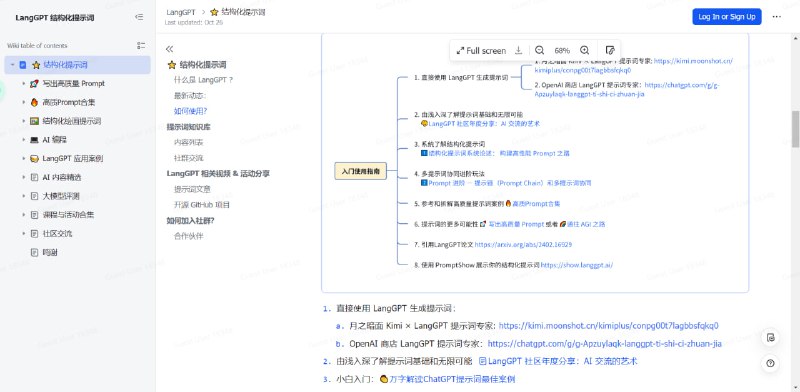Expand the 社区交流 tree node

(23, 234)
